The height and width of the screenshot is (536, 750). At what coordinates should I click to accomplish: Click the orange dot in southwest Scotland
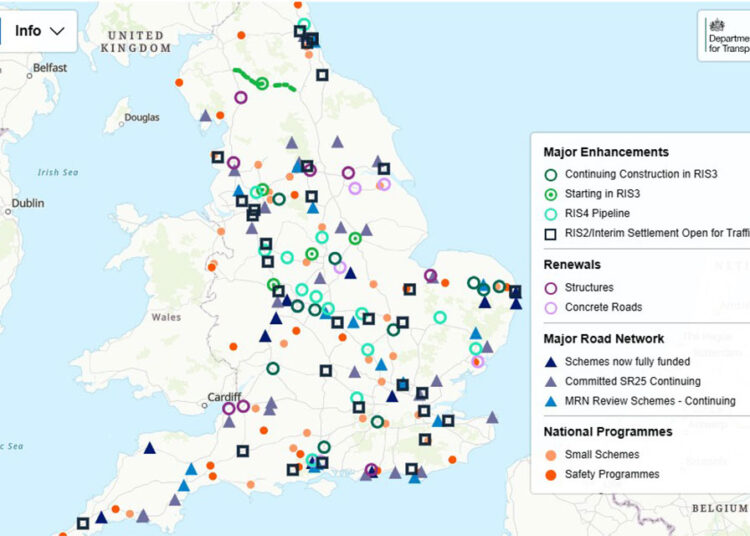click(179, 82)
